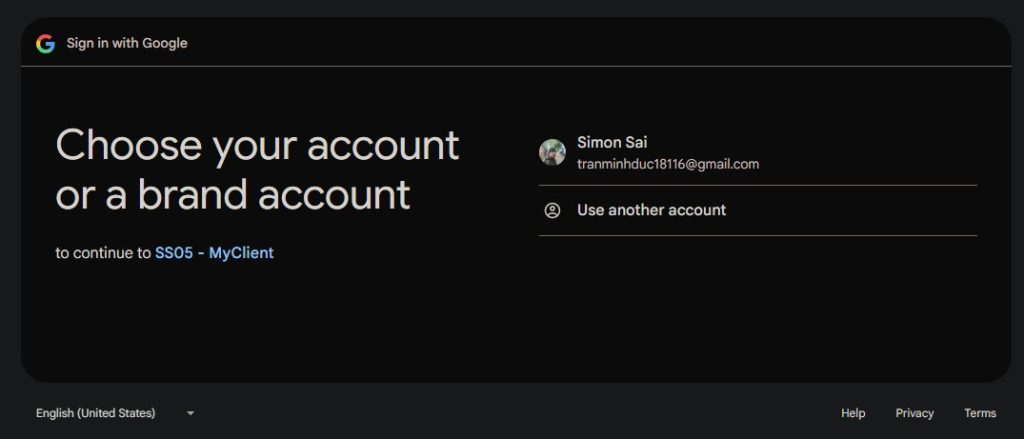Click the Sign in with Google title
Image resolution: width=1024 pixels, height=439 pixels.
coord(127,43)
